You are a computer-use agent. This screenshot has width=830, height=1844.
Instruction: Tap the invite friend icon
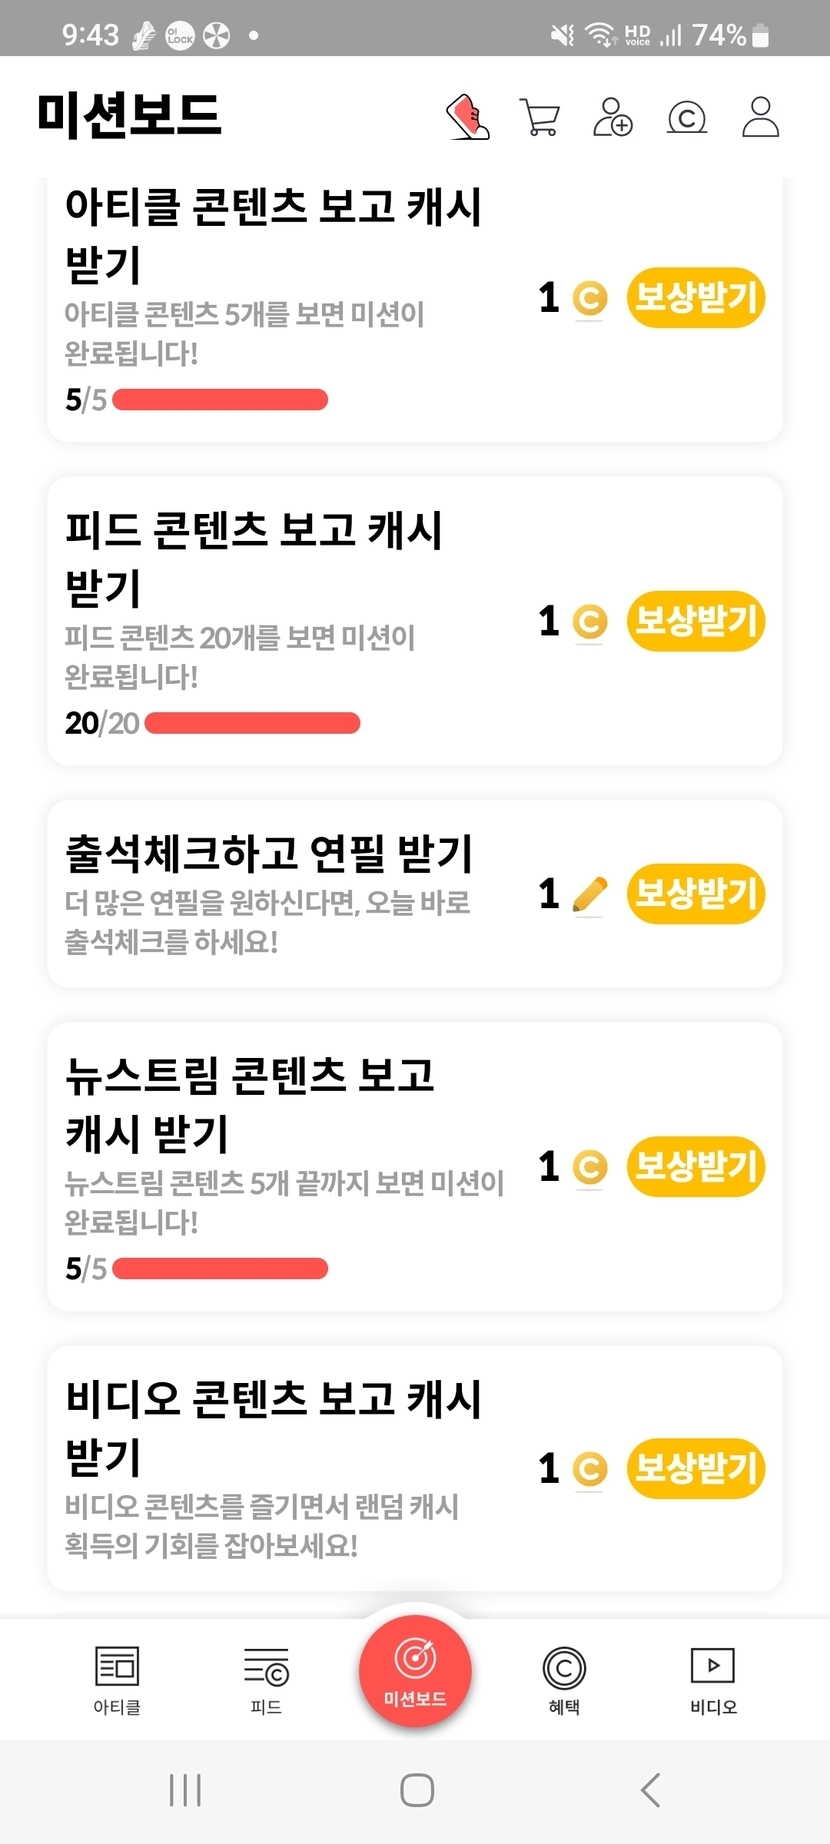[x=612, y=117]
